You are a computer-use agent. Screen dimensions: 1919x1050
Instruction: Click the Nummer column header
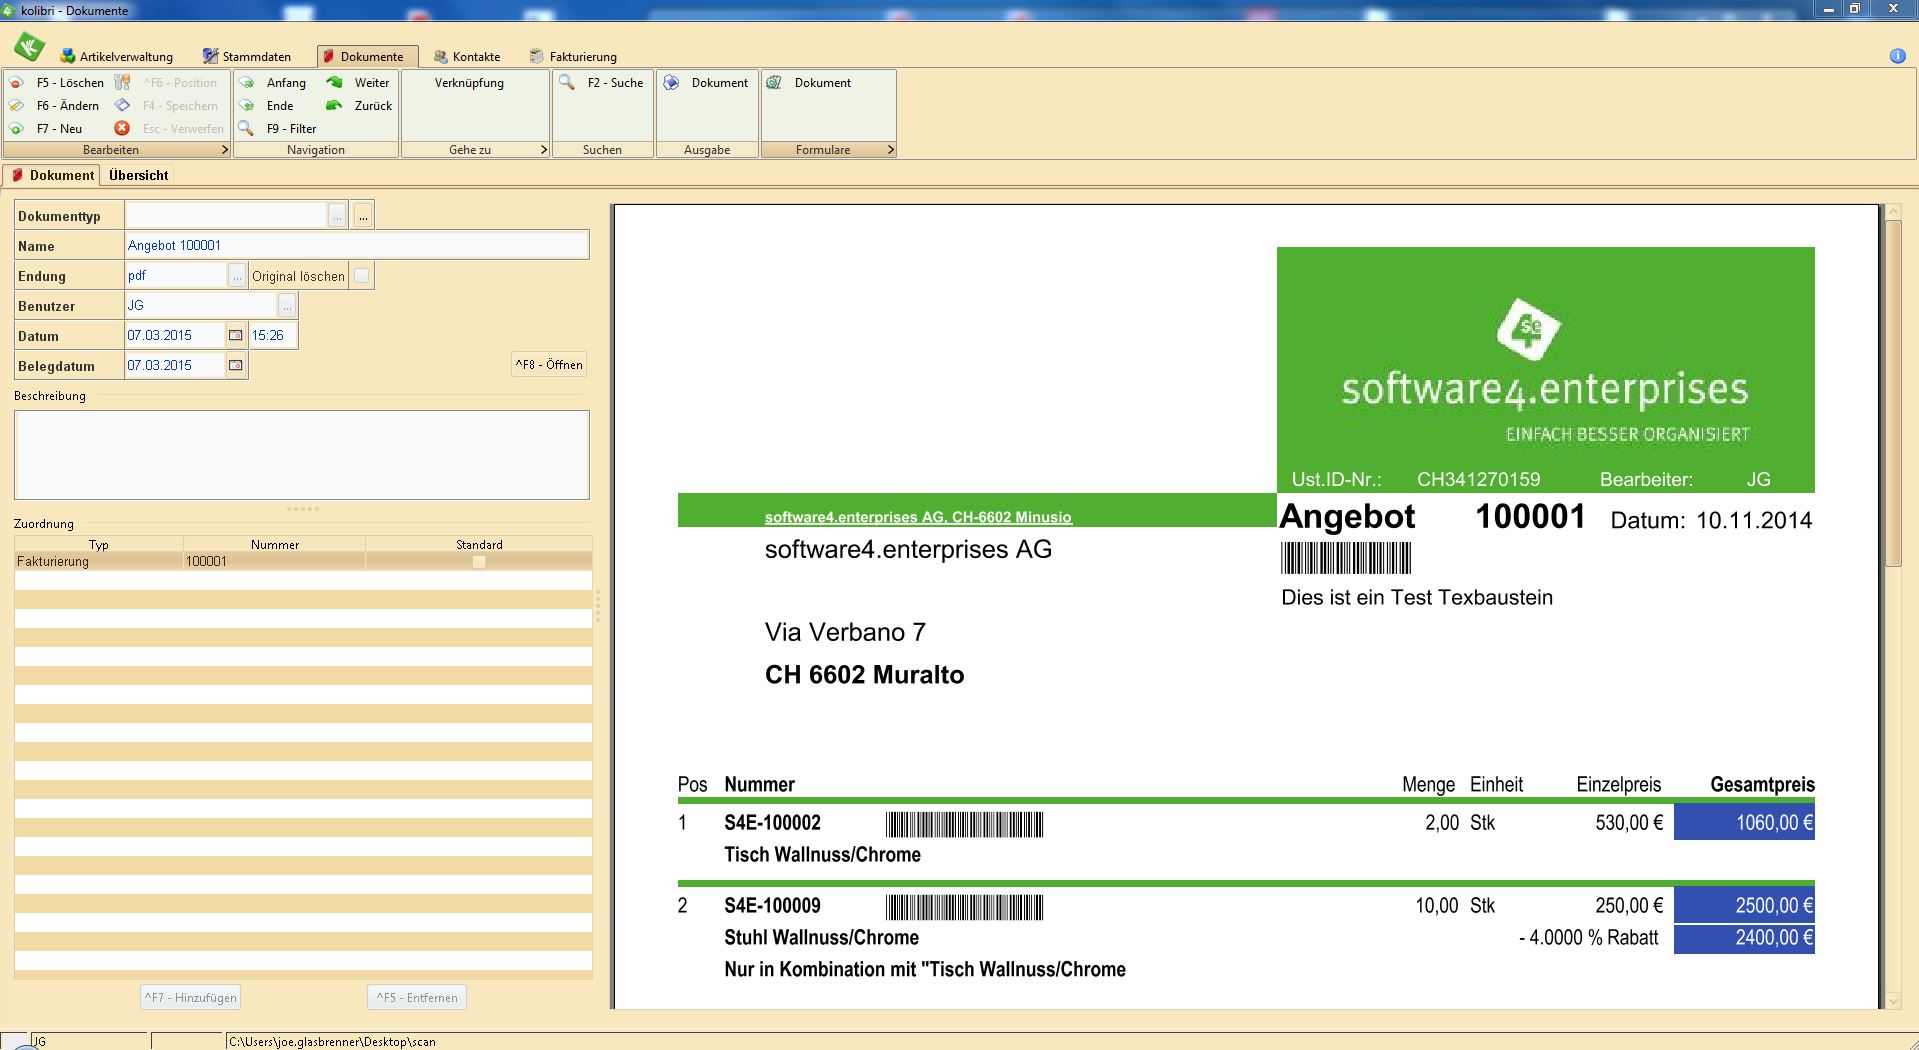(x=275, y=544)
